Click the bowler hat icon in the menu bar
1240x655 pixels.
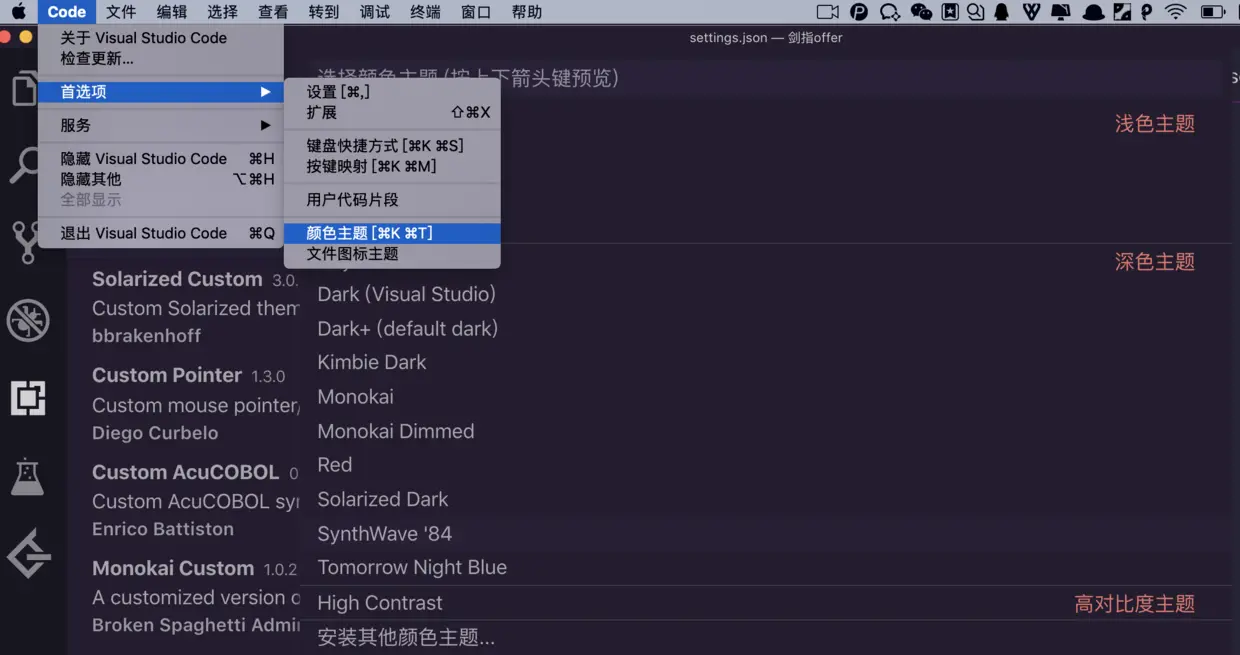(x=1094, y=12)
